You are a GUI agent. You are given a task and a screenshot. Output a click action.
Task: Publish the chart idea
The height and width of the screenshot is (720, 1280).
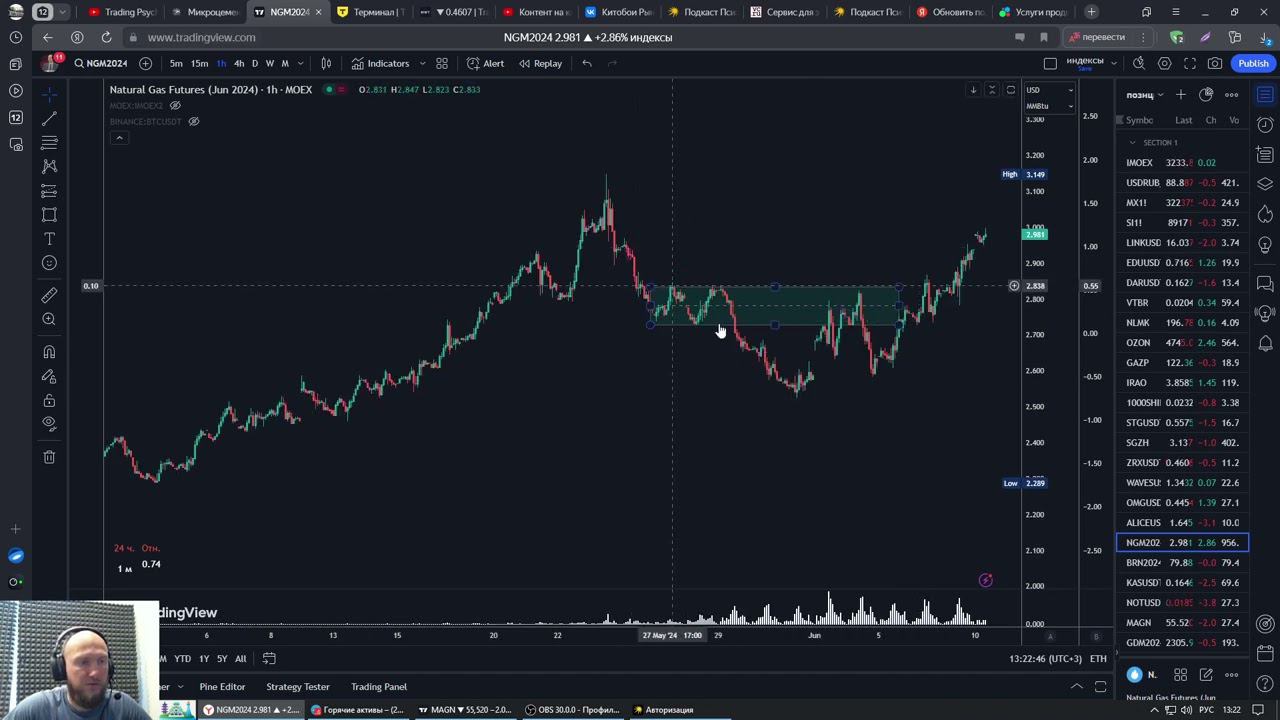1253,63
